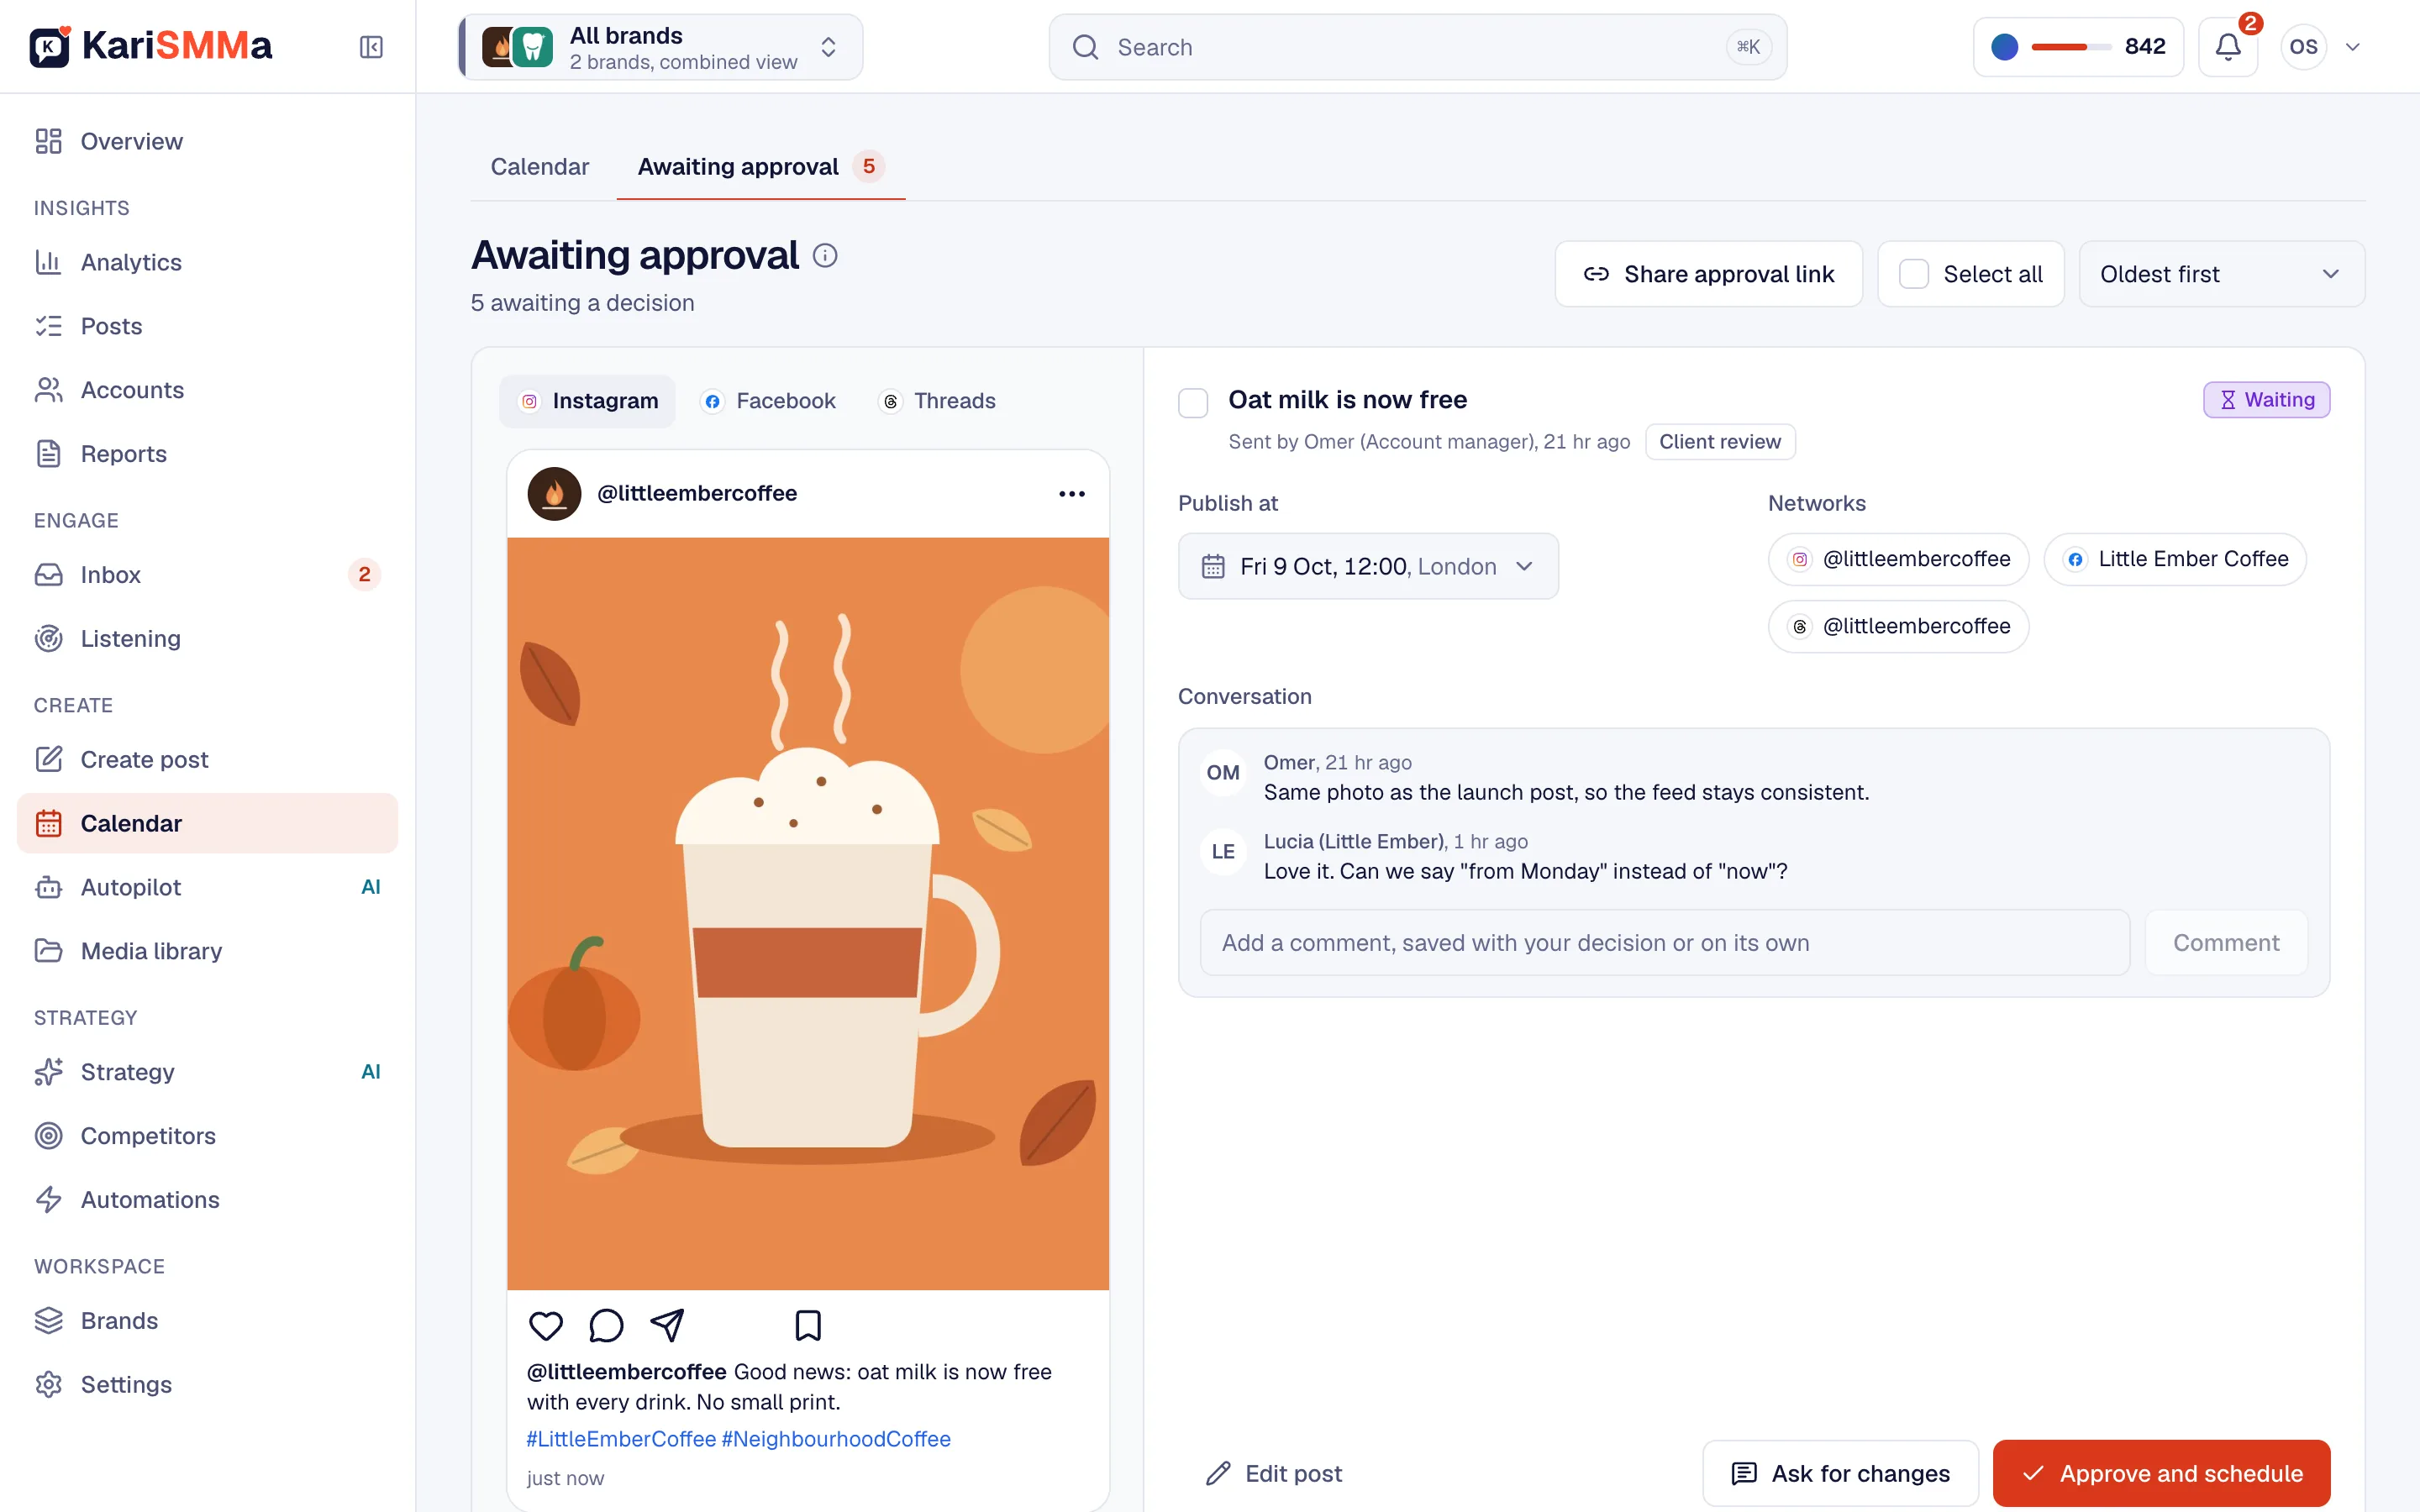Image resolution: width=2420 pixels, height=1512 pixels.
Task: Click the Search field
Action: [x=1417, y=47]
